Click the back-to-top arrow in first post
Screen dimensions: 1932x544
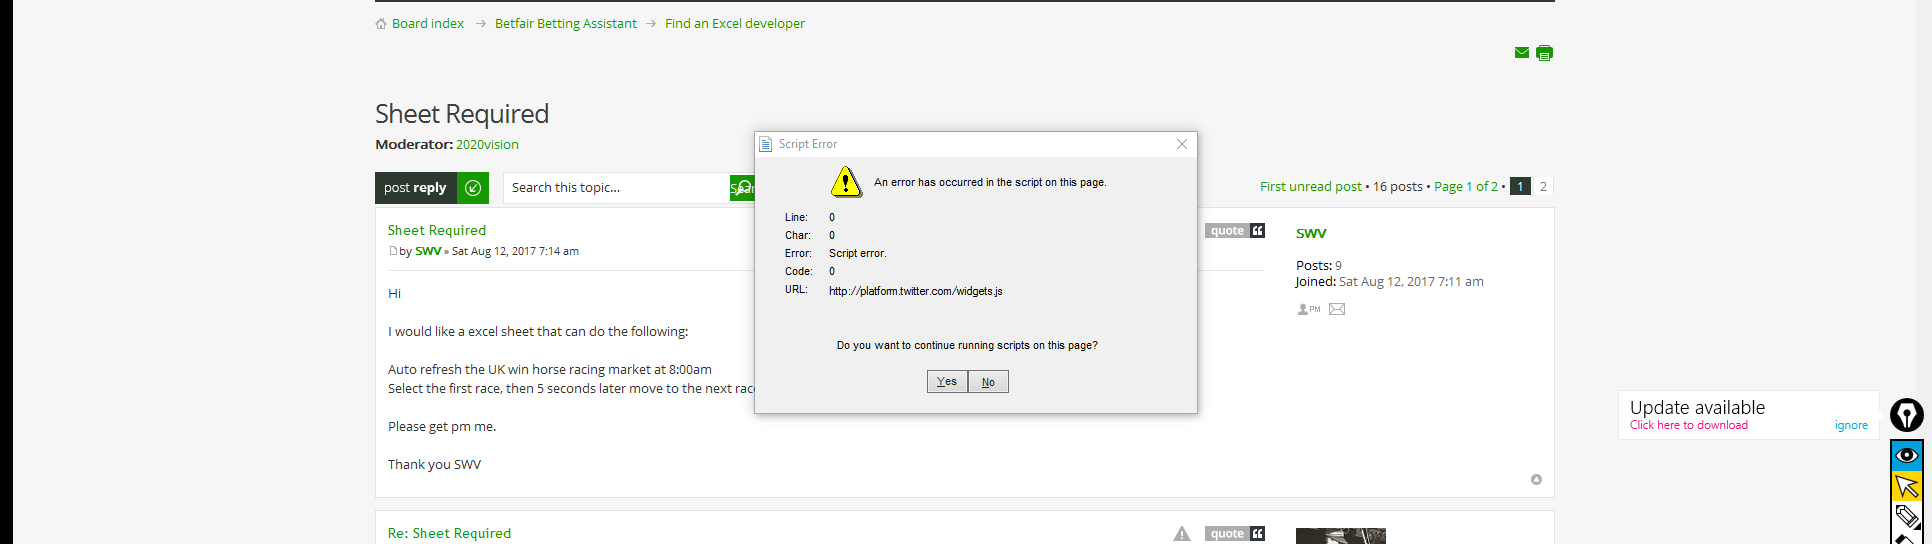(1536, 480)
